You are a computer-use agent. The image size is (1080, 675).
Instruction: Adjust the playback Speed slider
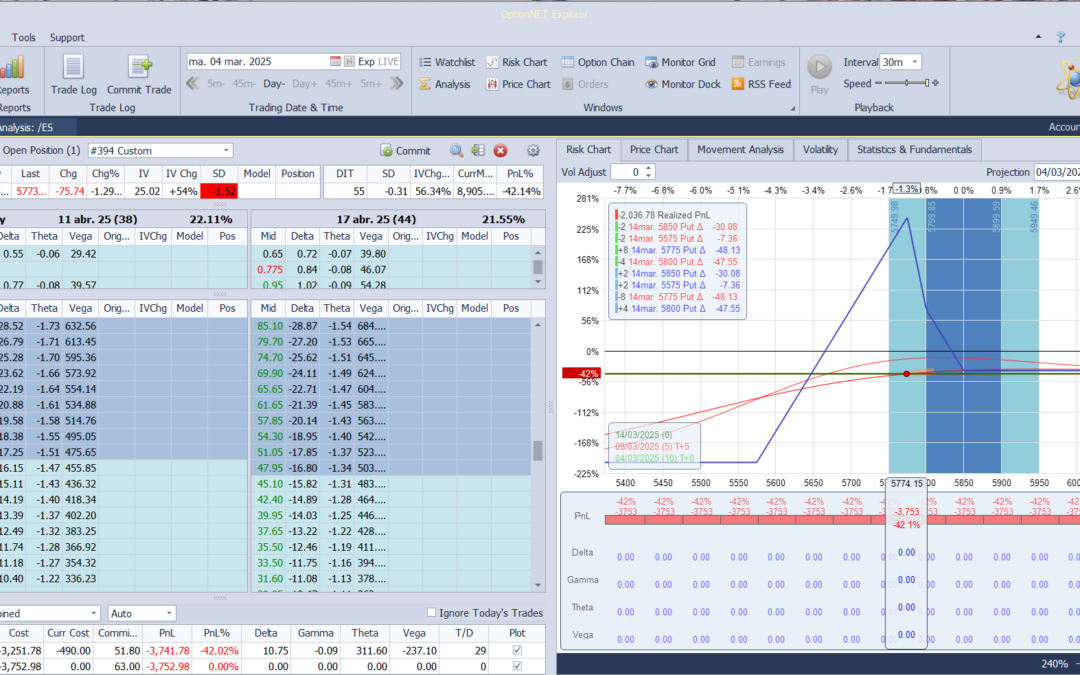point(907,83)
